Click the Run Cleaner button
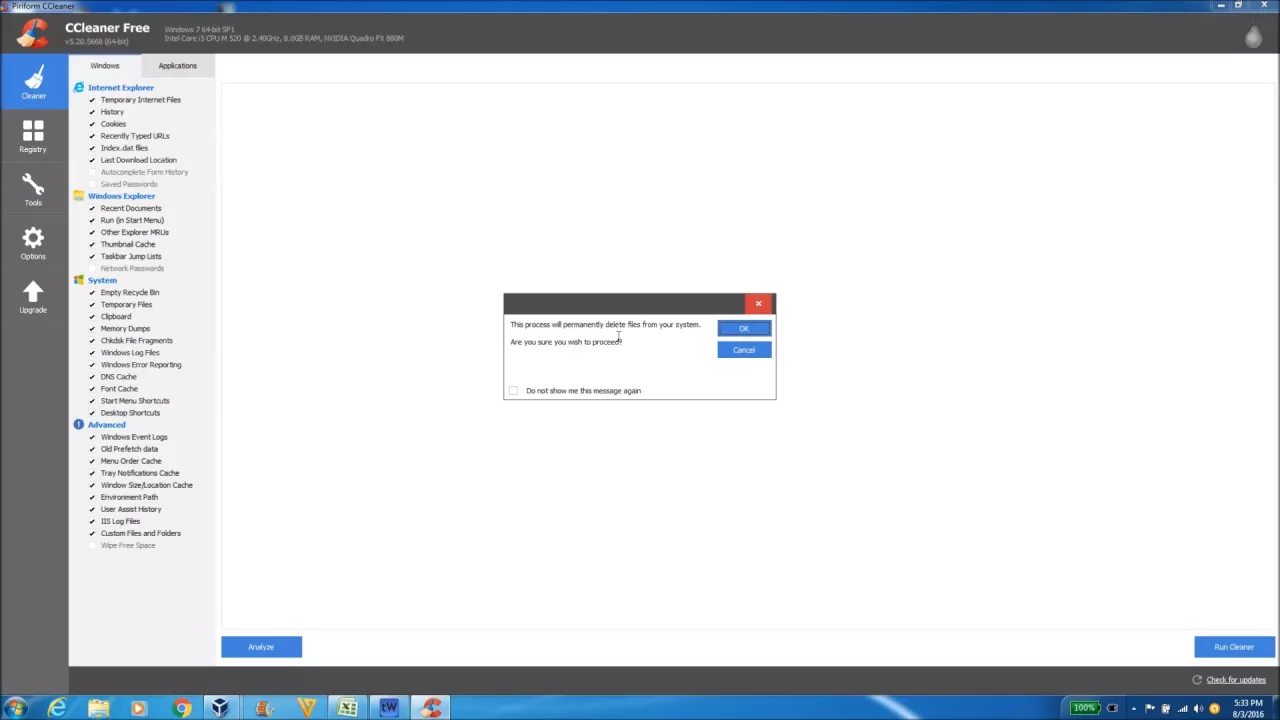 (x=1234, y=647)
